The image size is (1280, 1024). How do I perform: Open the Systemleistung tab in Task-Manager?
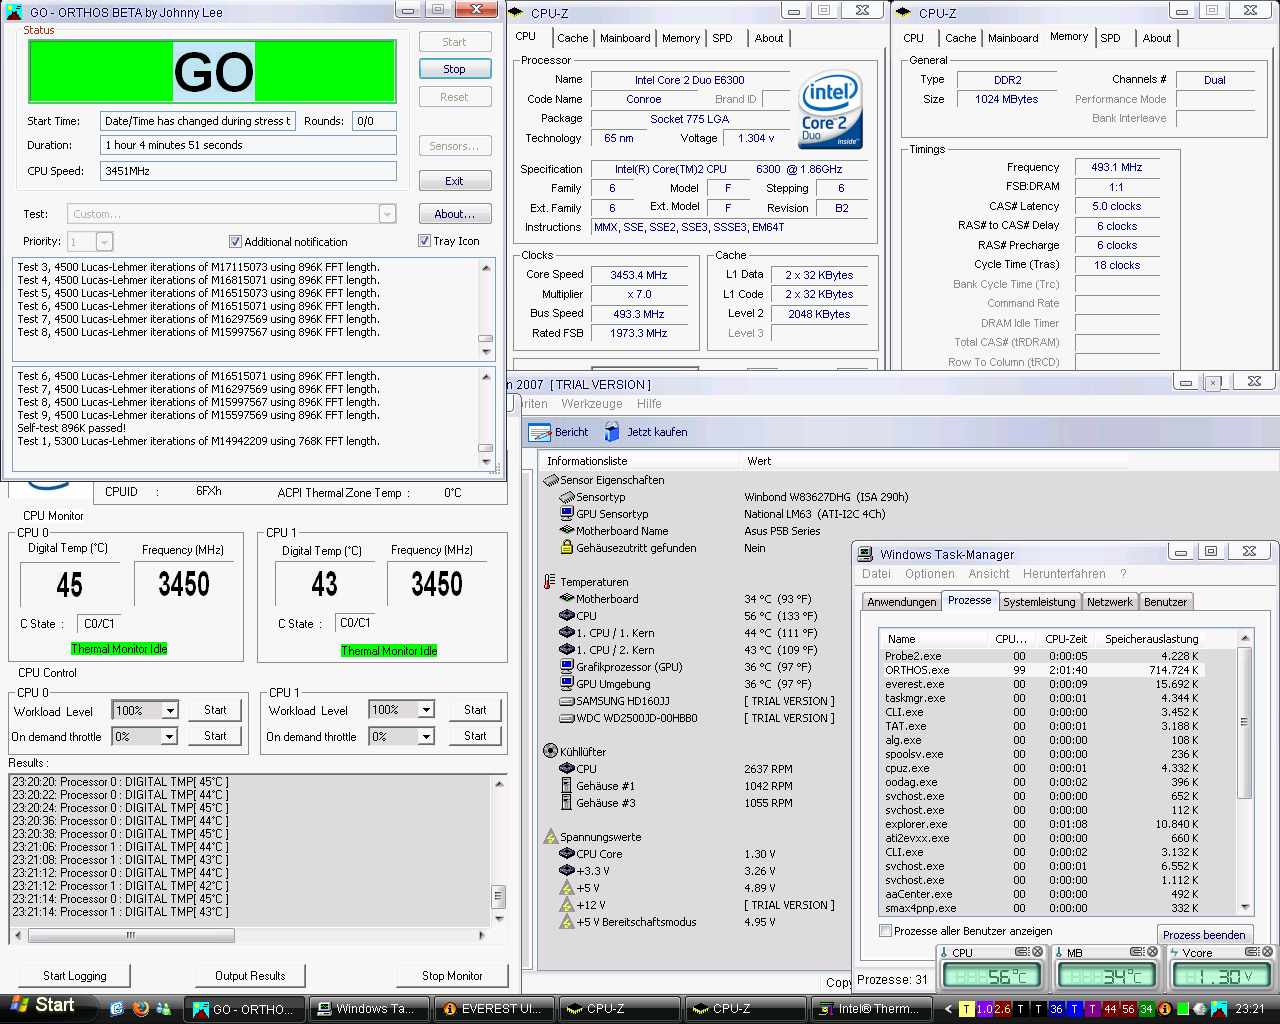[1039, 602]
